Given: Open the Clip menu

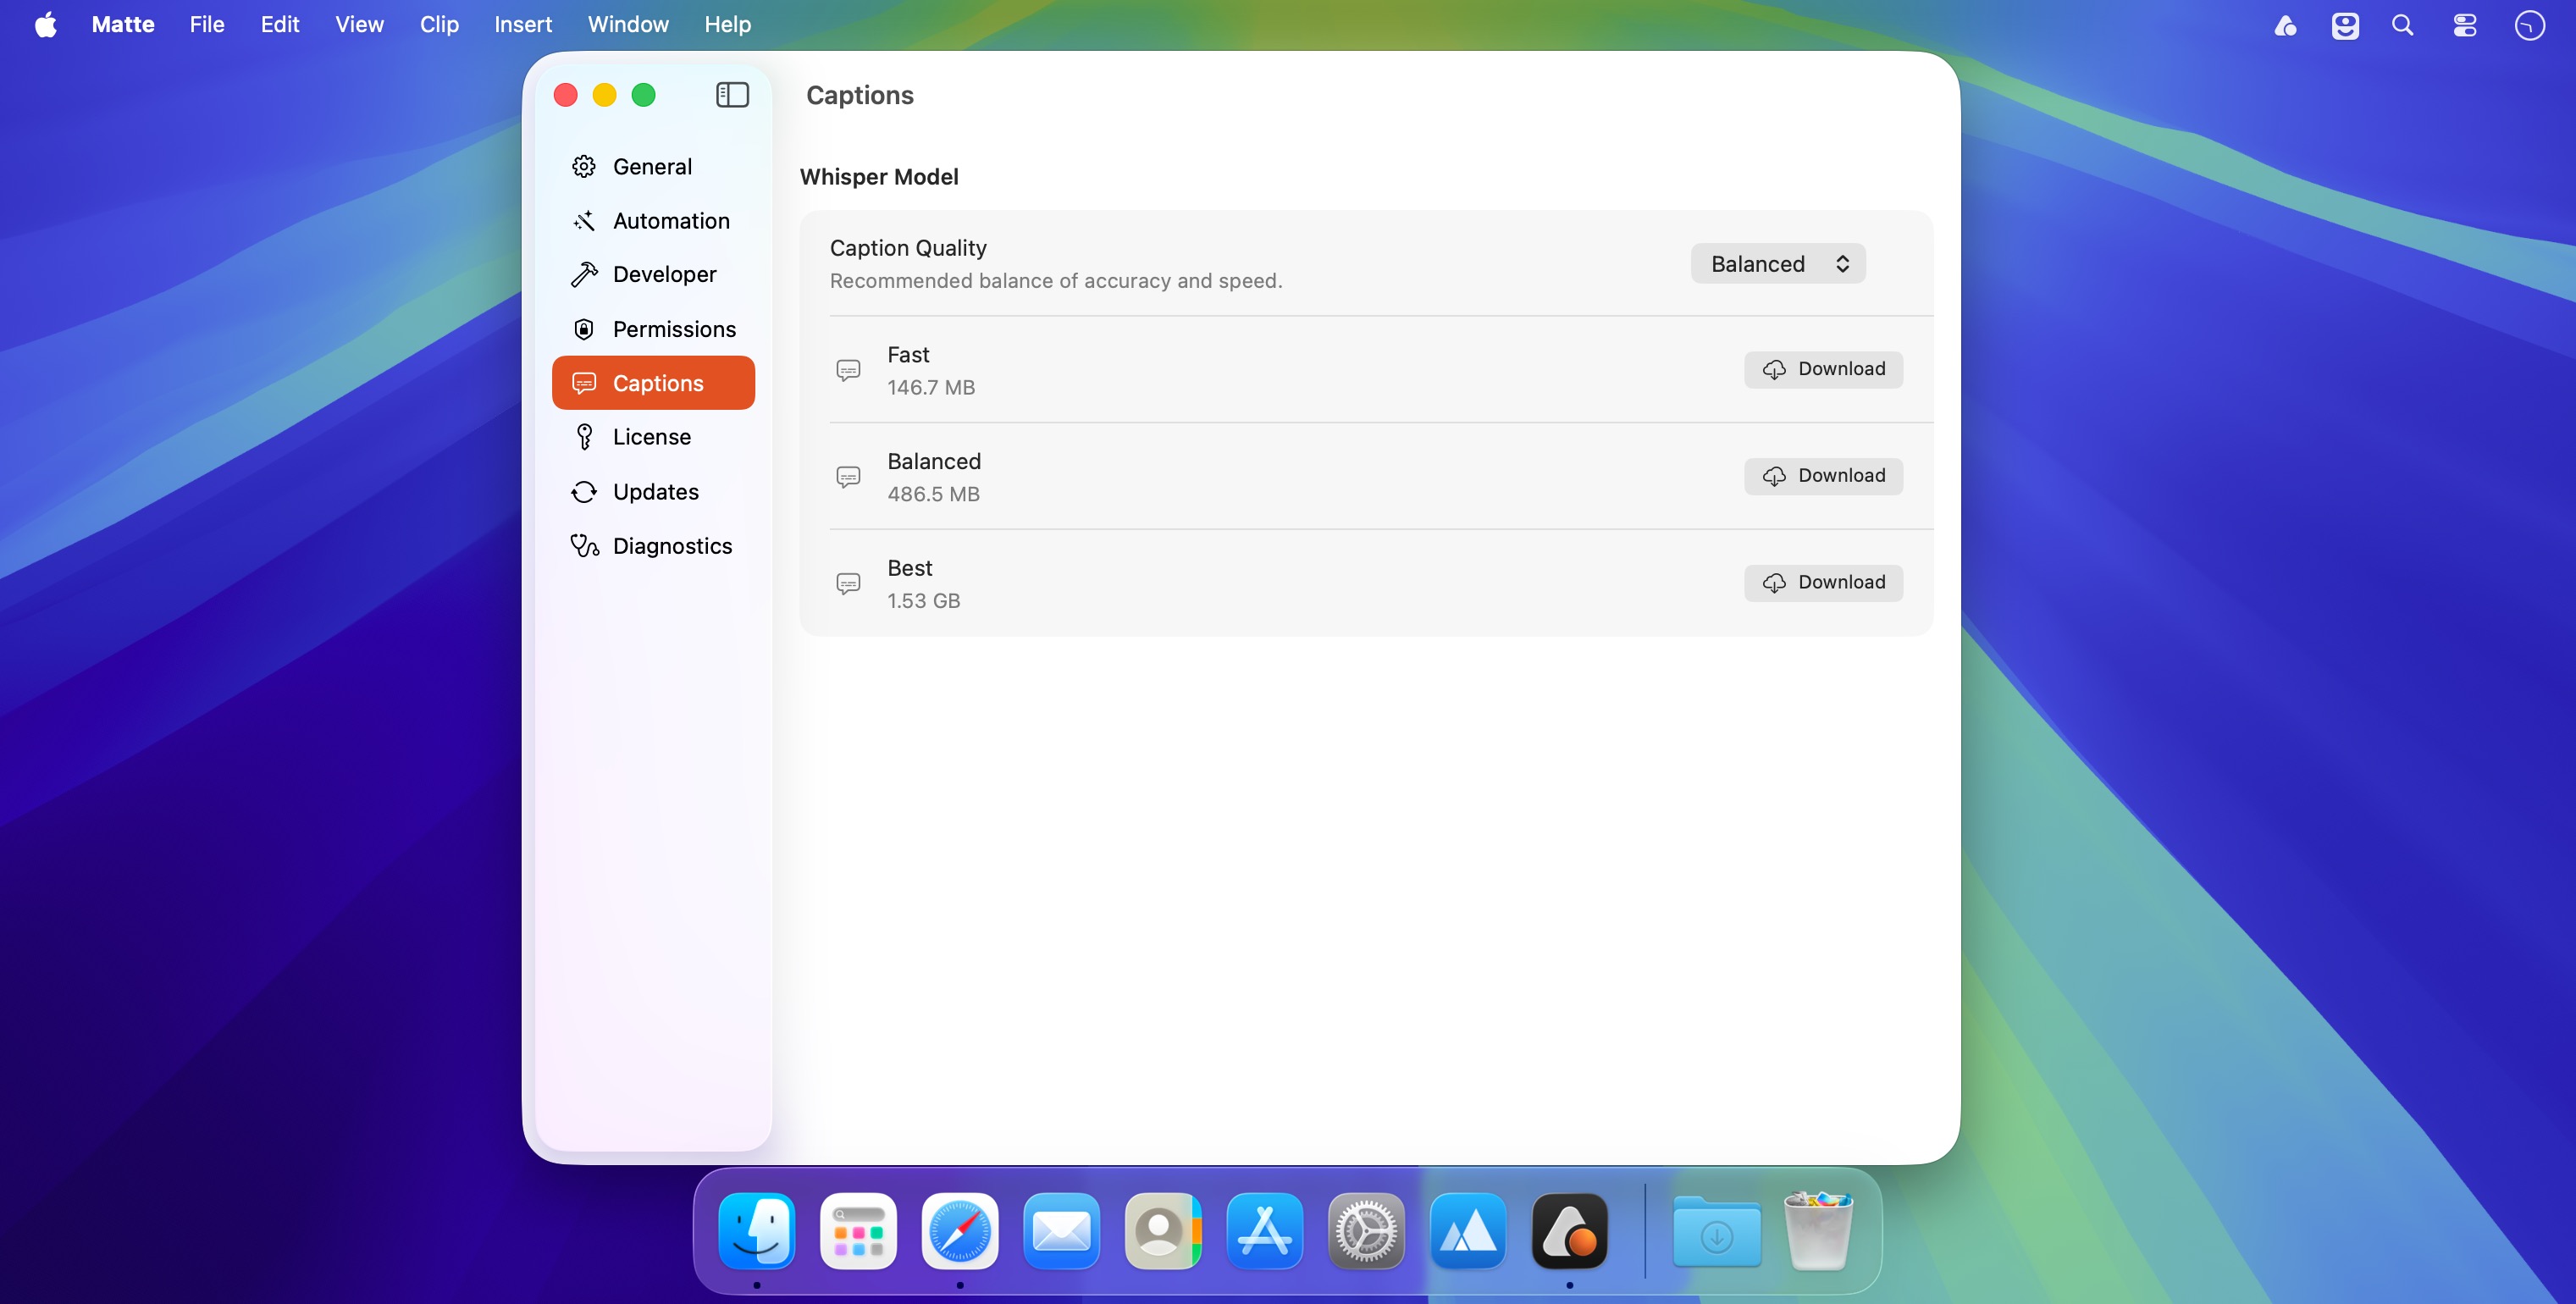Looking at the screenshot, I should coord(439,24).
